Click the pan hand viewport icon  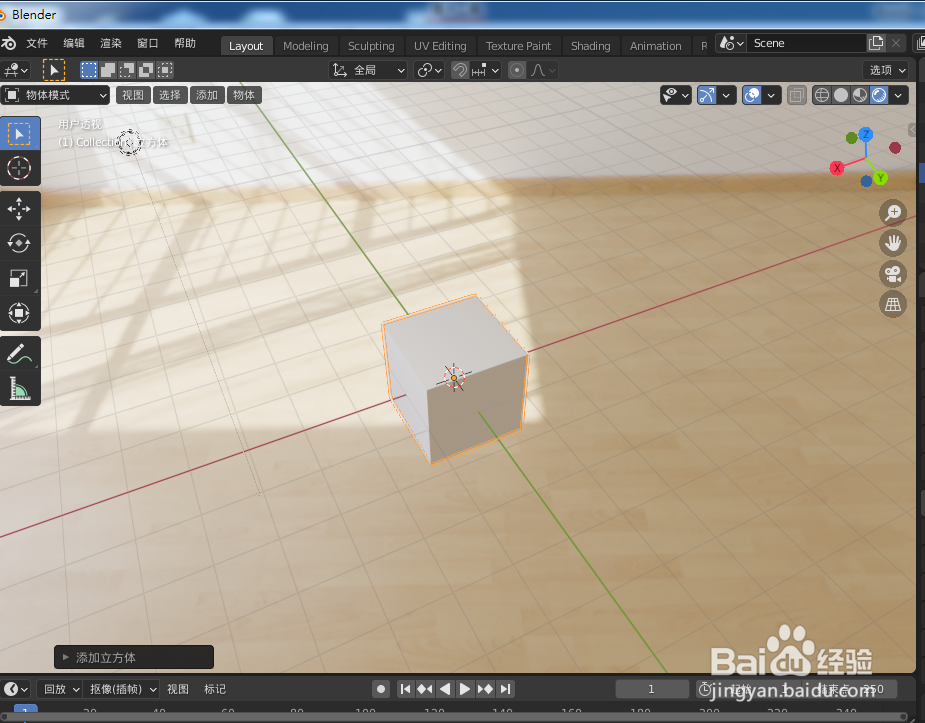[x=893, y=243]
